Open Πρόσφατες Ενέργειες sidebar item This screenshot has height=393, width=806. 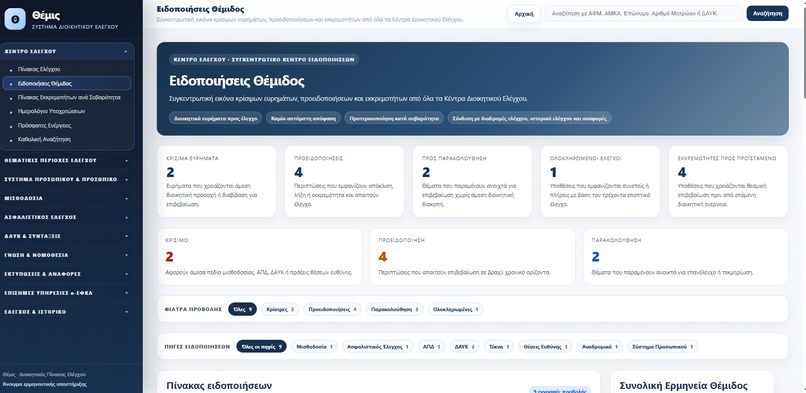[x=67, y=125]
